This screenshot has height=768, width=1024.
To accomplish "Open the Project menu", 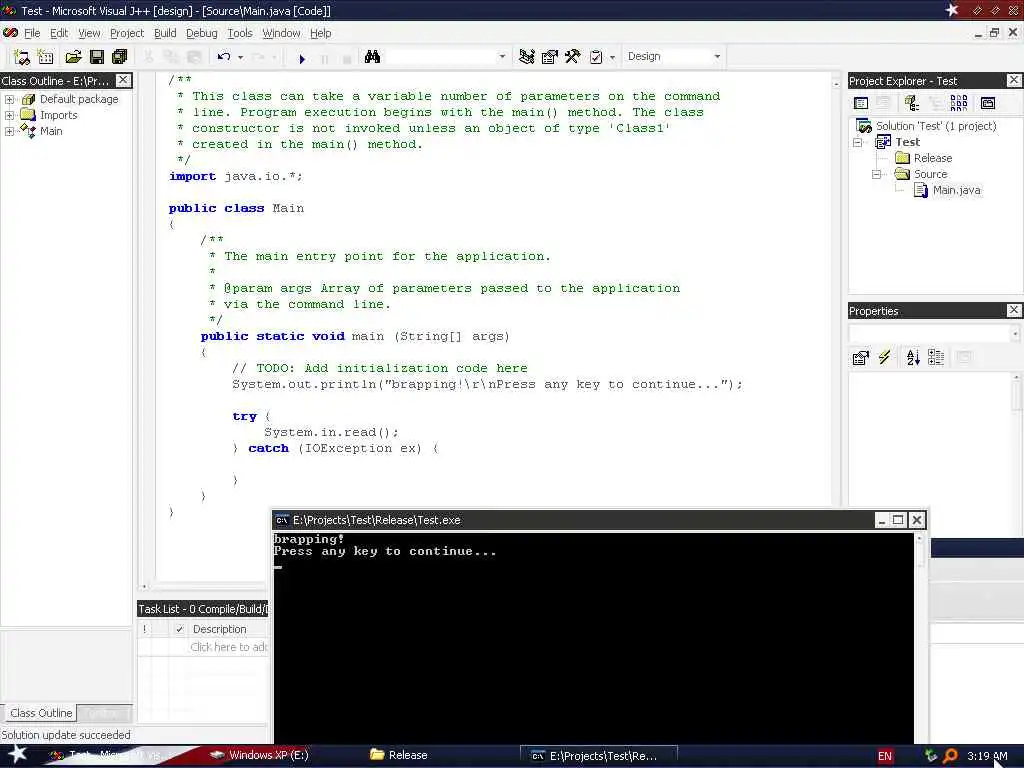I will click(x=127, y=33).
